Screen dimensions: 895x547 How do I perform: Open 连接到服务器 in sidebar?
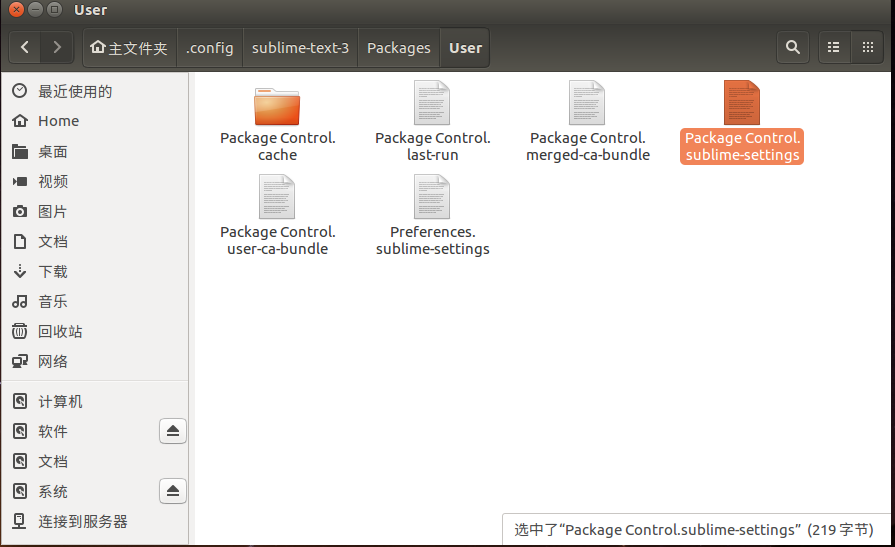[x=94, y=522]
